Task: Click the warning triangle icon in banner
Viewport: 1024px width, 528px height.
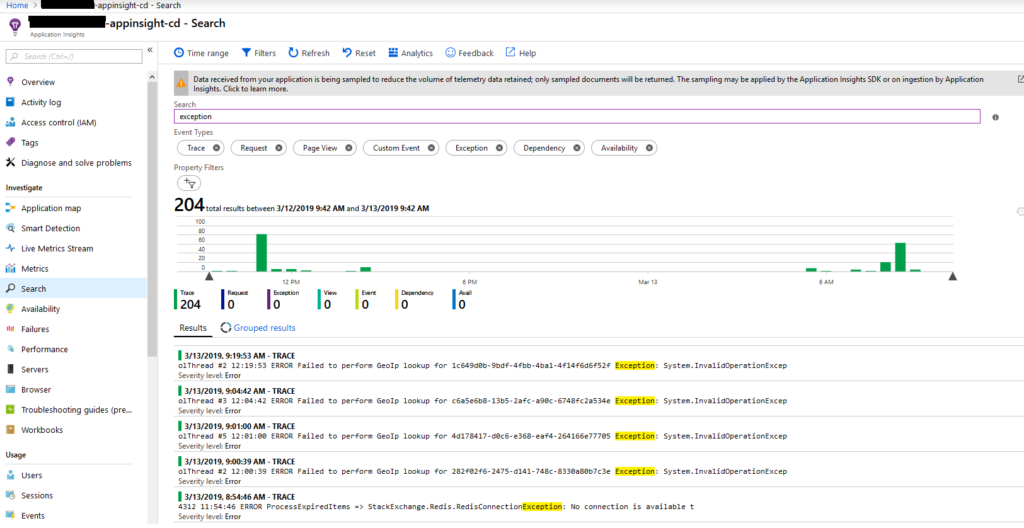Action: click(182, 84)
